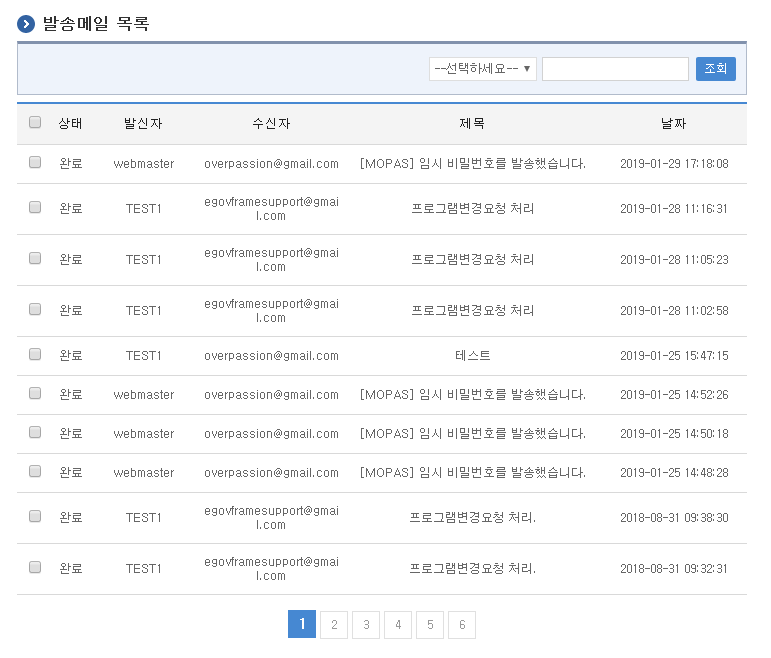Tick the checkbox for 2018-08-31 09:32:31 row
Screen dimensions: 771x658
[x=35, y=567]
